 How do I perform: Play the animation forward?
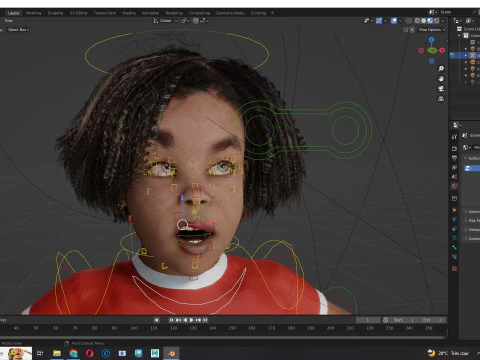tap(192, 320)
